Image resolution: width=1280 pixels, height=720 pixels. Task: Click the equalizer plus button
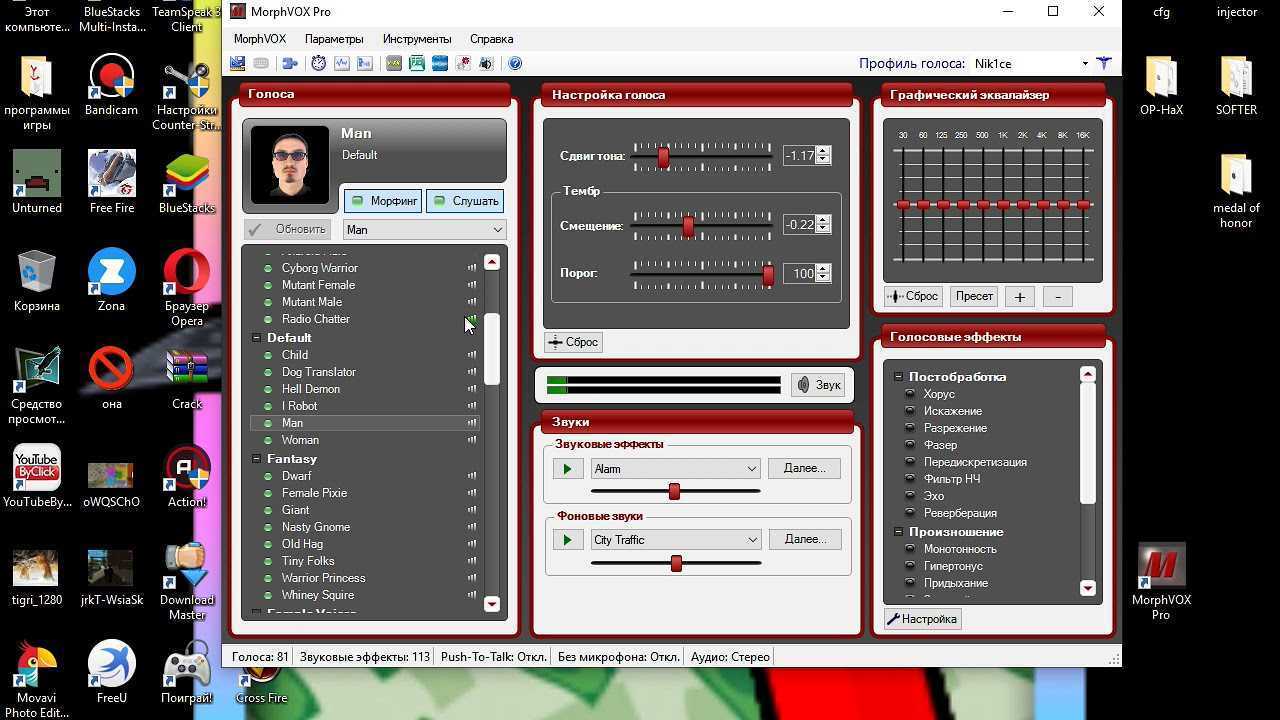(1020, 296)
